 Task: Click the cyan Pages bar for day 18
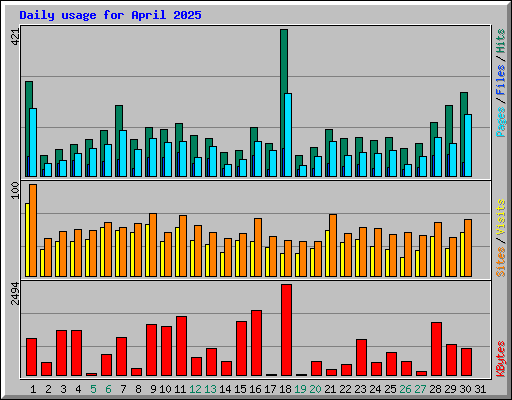[x=288, y=135]
